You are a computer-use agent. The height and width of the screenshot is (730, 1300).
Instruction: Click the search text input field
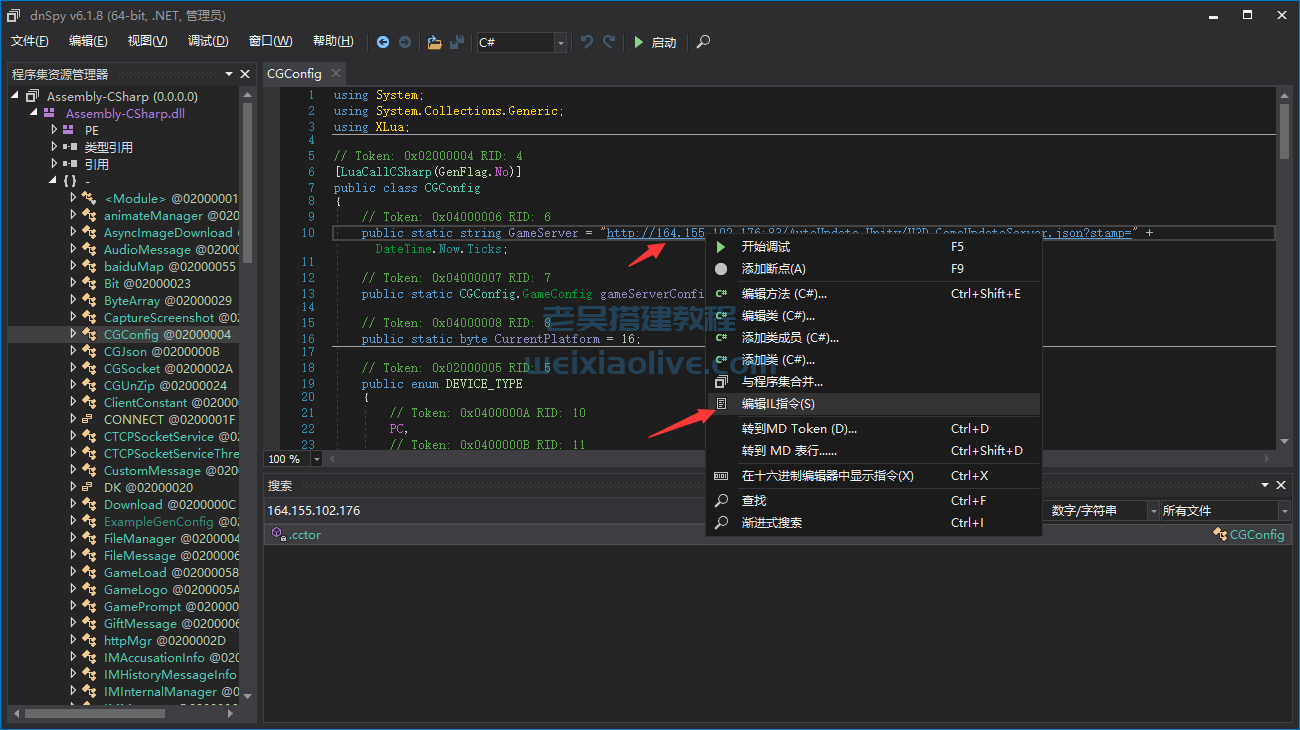point(480,511)
